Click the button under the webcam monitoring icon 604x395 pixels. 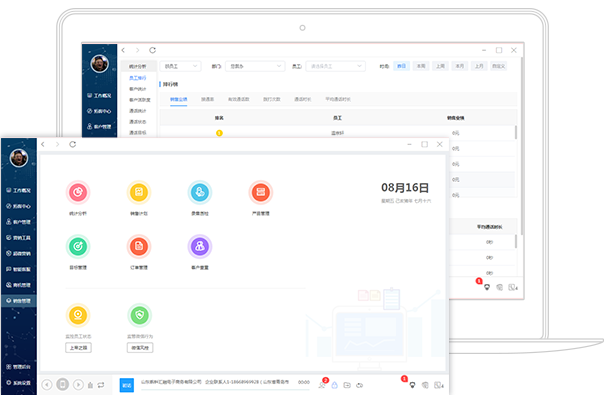click(78, 348)
